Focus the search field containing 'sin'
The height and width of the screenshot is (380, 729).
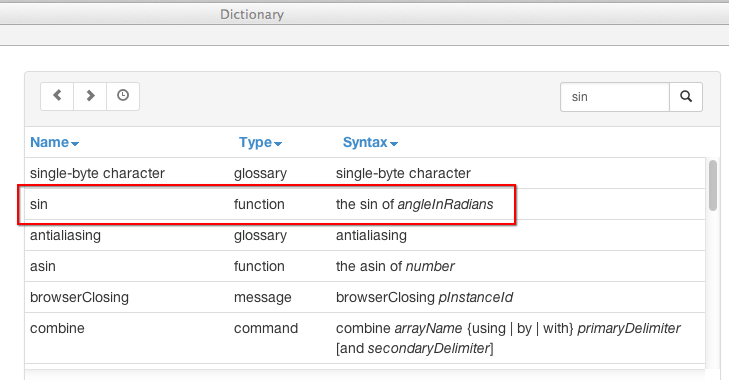615,97
